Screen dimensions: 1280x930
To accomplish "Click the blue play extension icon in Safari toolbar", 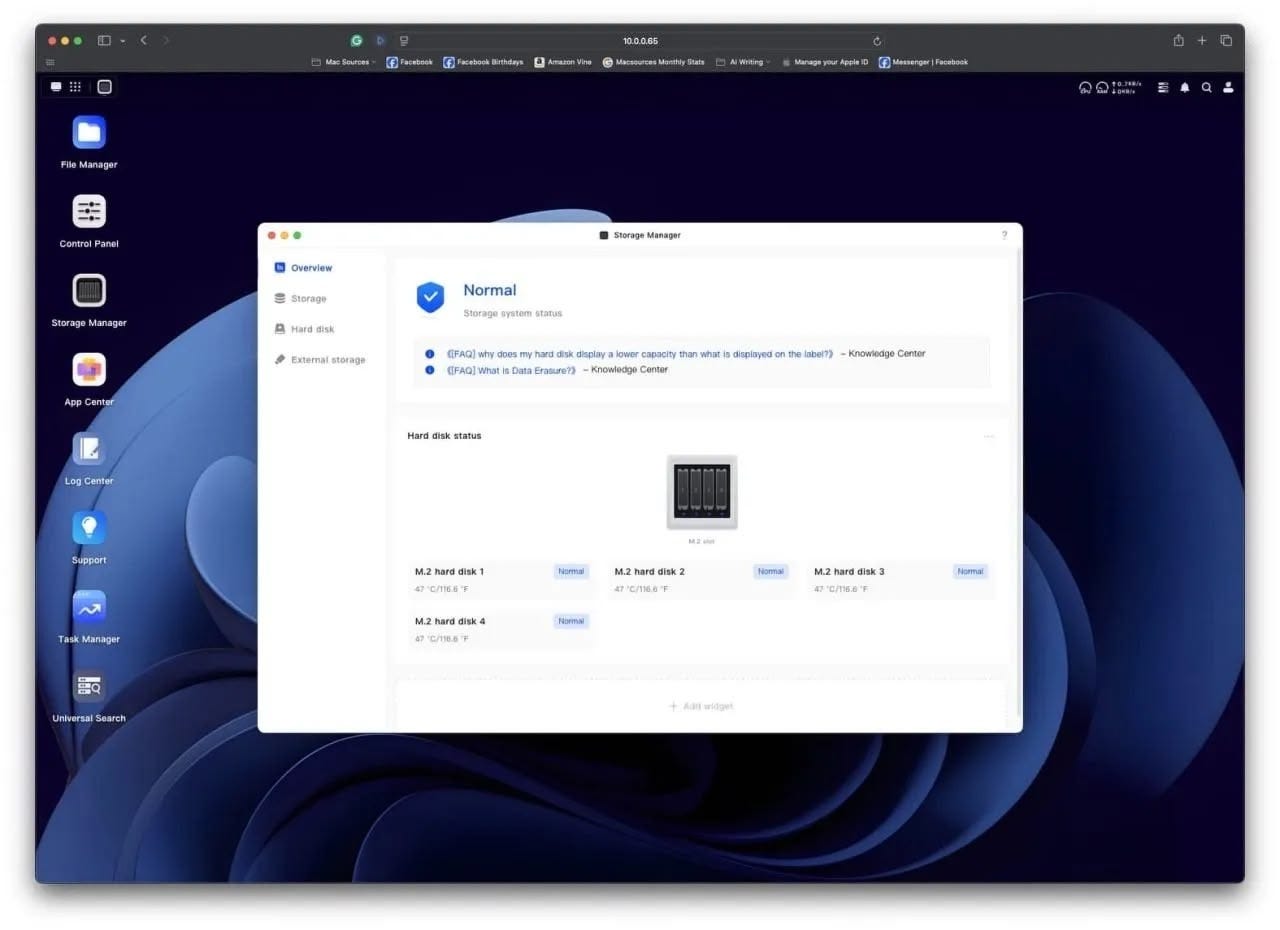I will click(x=380, y=41).
